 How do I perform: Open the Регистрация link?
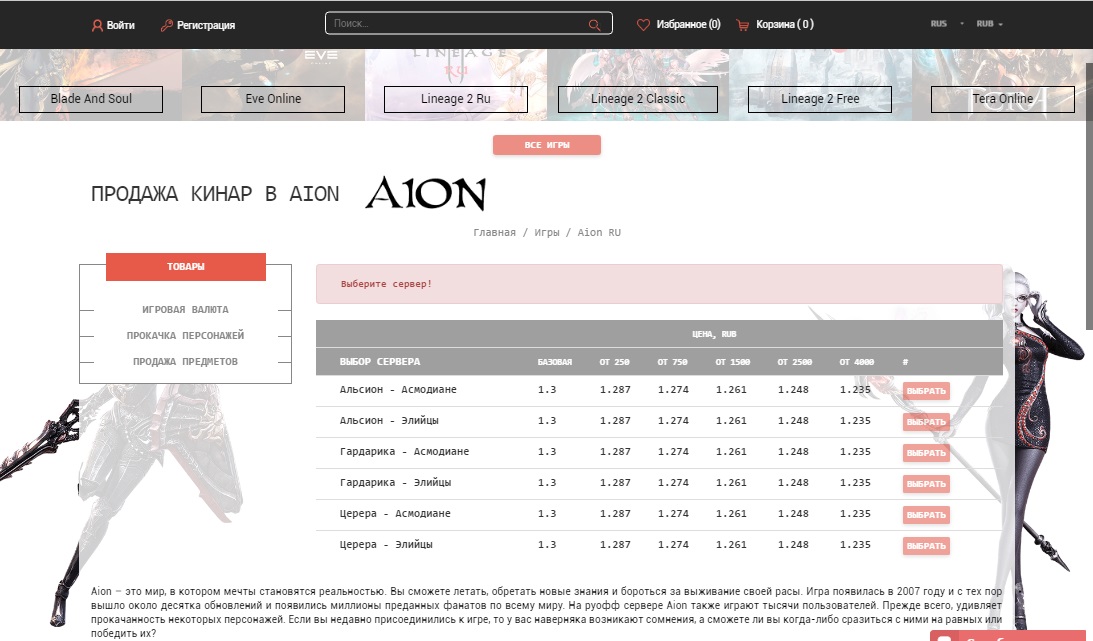click(x=206, y=25)
